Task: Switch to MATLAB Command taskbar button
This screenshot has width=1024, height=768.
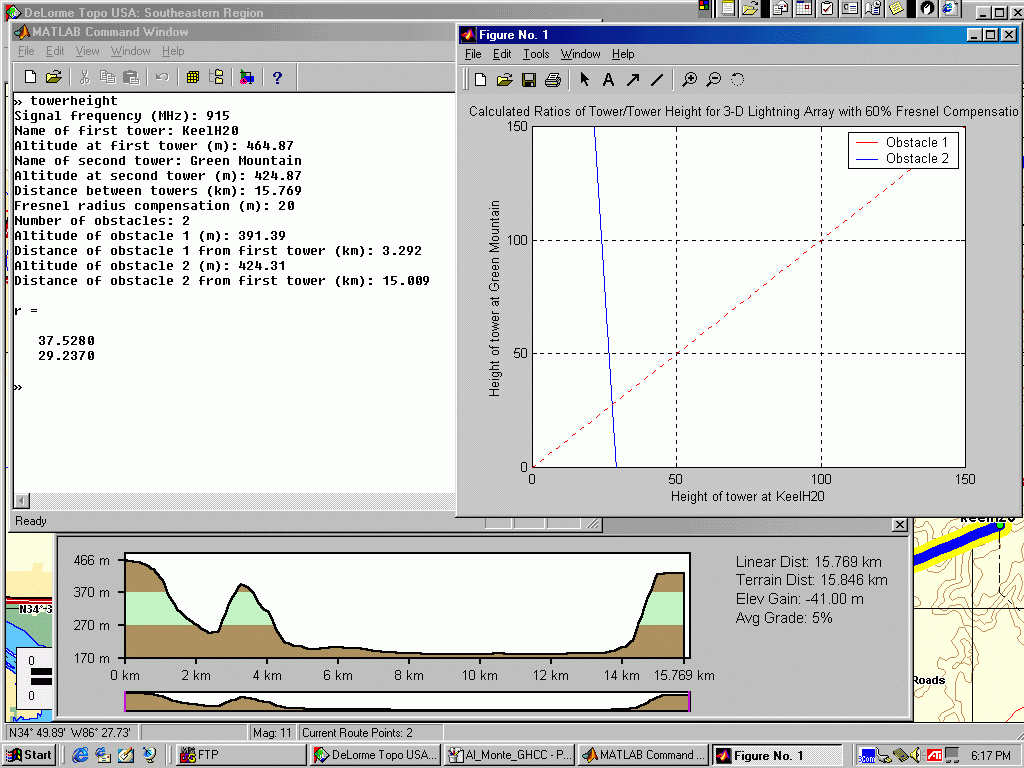Action: click(x=643, y=755)
